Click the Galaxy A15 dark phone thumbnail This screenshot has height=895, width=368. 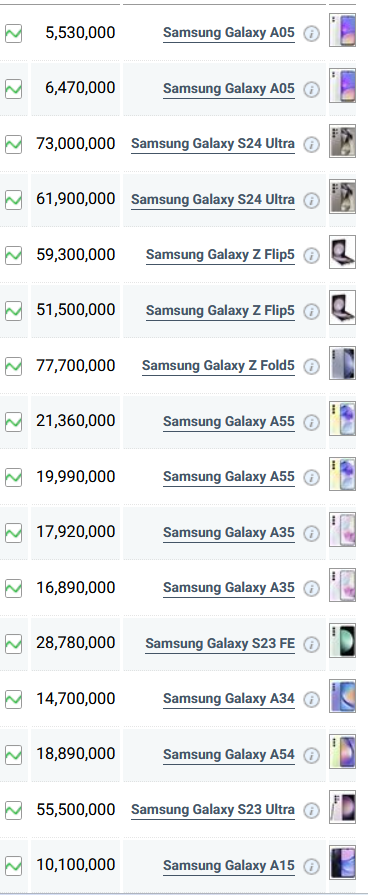click(x=342, y=862)
